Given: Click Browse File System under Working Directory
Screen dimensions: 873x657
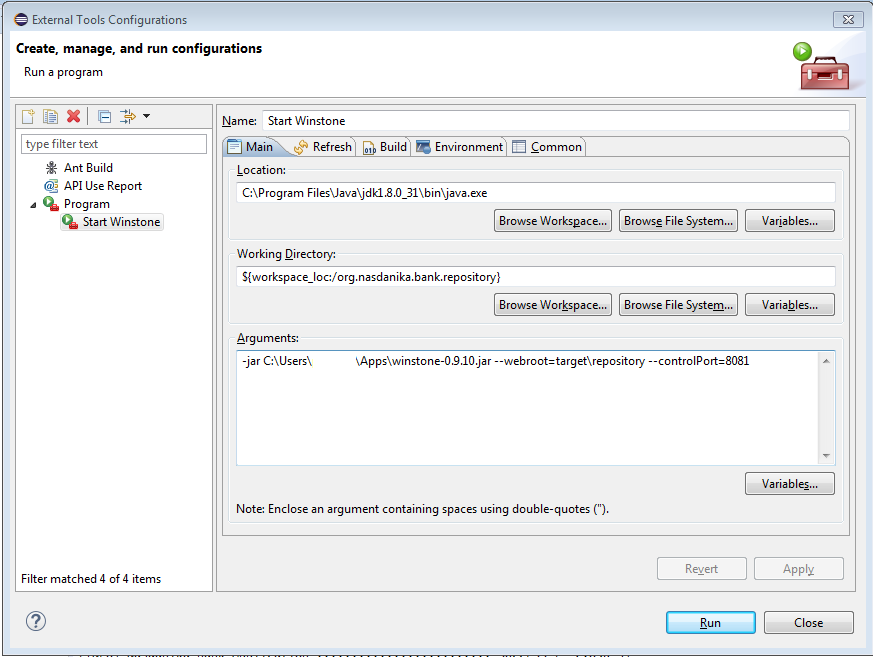Looking at the screenshot, I should (x=678, y=305).
